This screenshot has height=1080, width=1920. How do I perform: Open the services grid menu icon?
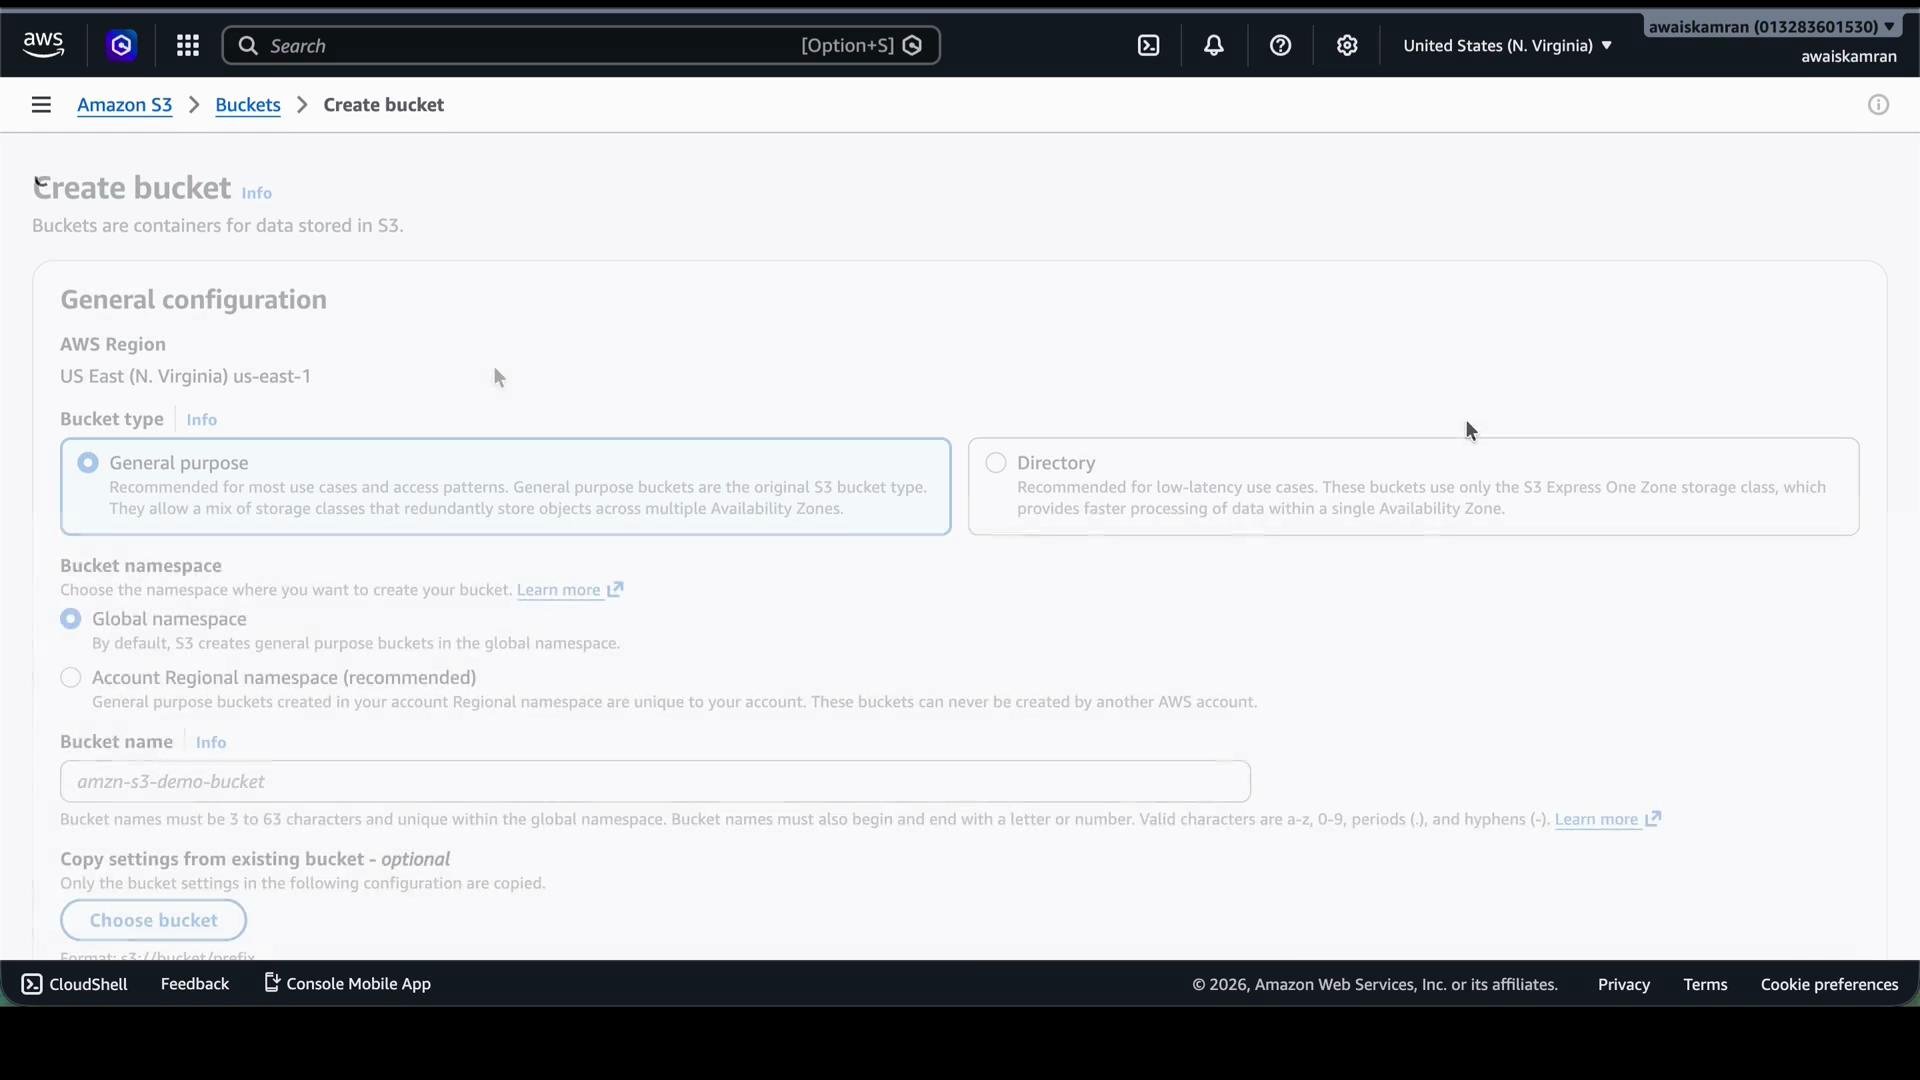point(188,45)
